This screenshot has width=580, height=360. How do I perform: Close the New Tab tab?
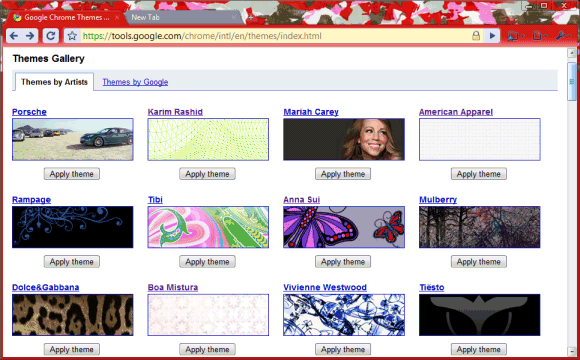[x=234, y=17]
